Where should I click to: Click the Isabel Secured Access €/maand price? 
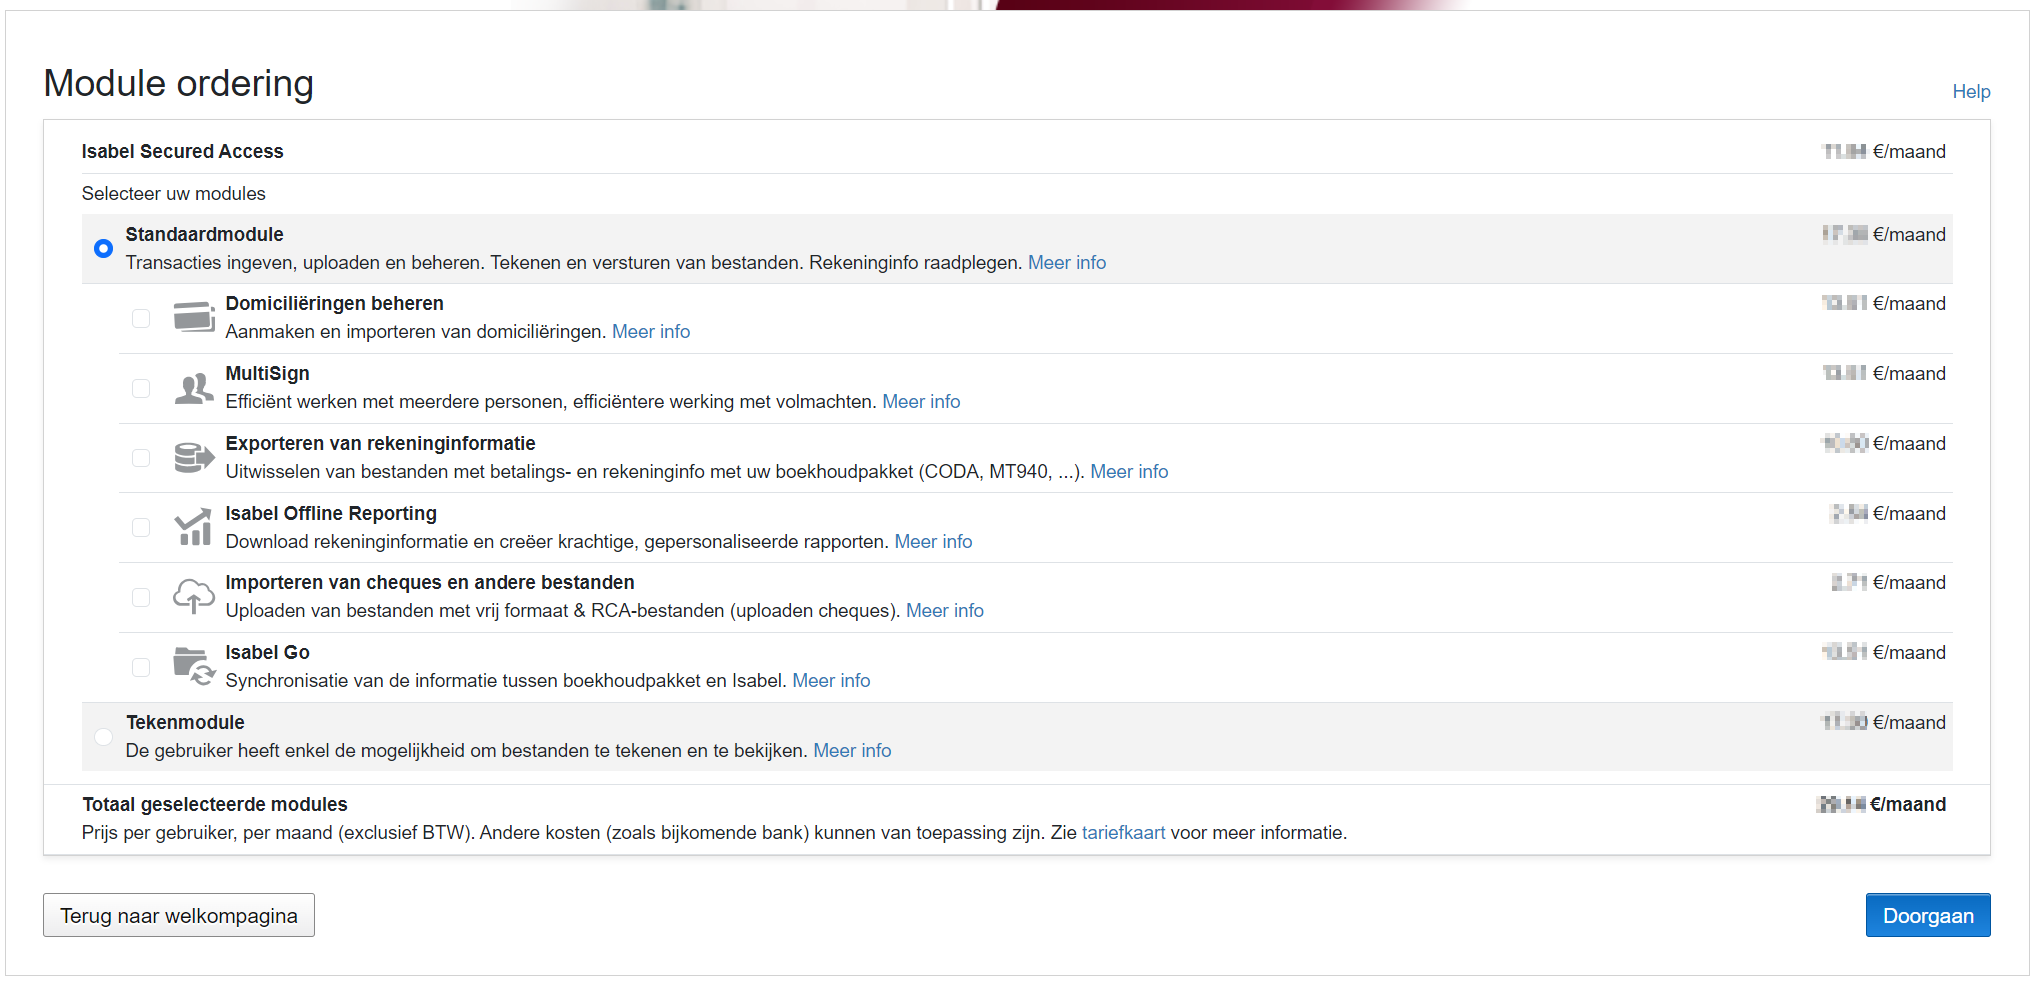(x=1884, y=151)
